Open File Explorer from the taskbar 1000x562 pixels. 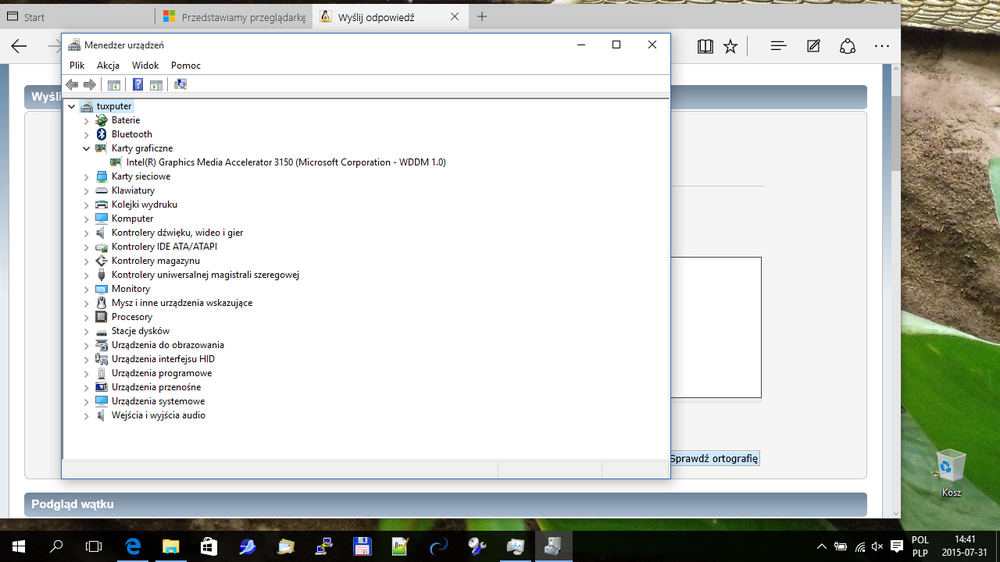click(x=170, y=546)
